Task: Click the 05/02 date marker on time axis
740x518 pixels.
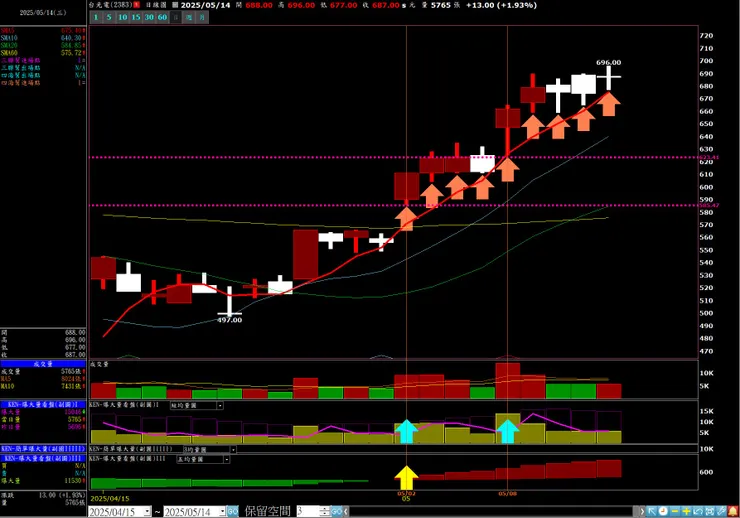Action: [406, 493]
